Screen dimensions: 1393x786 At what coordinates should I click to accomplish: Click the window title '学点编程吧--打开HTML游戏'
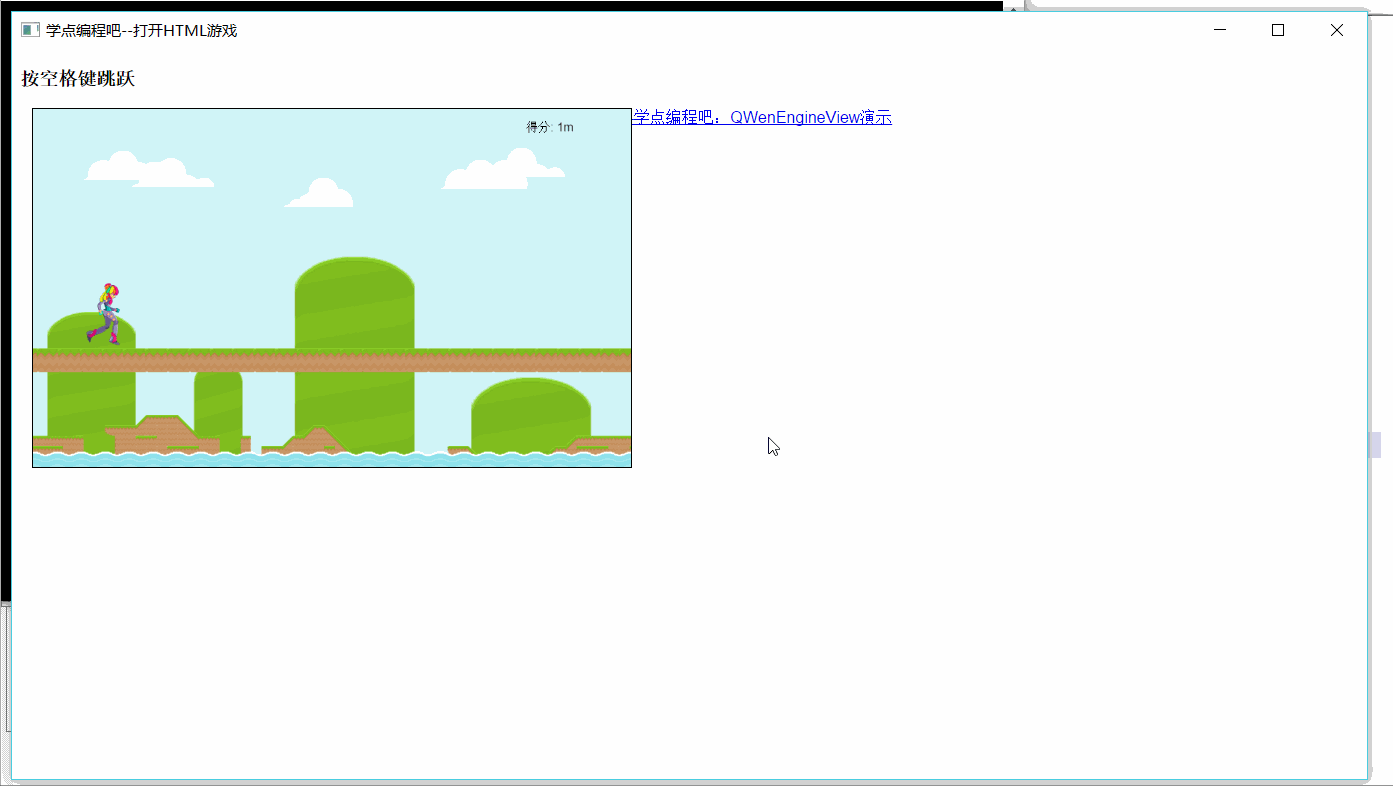click(141, 31)
